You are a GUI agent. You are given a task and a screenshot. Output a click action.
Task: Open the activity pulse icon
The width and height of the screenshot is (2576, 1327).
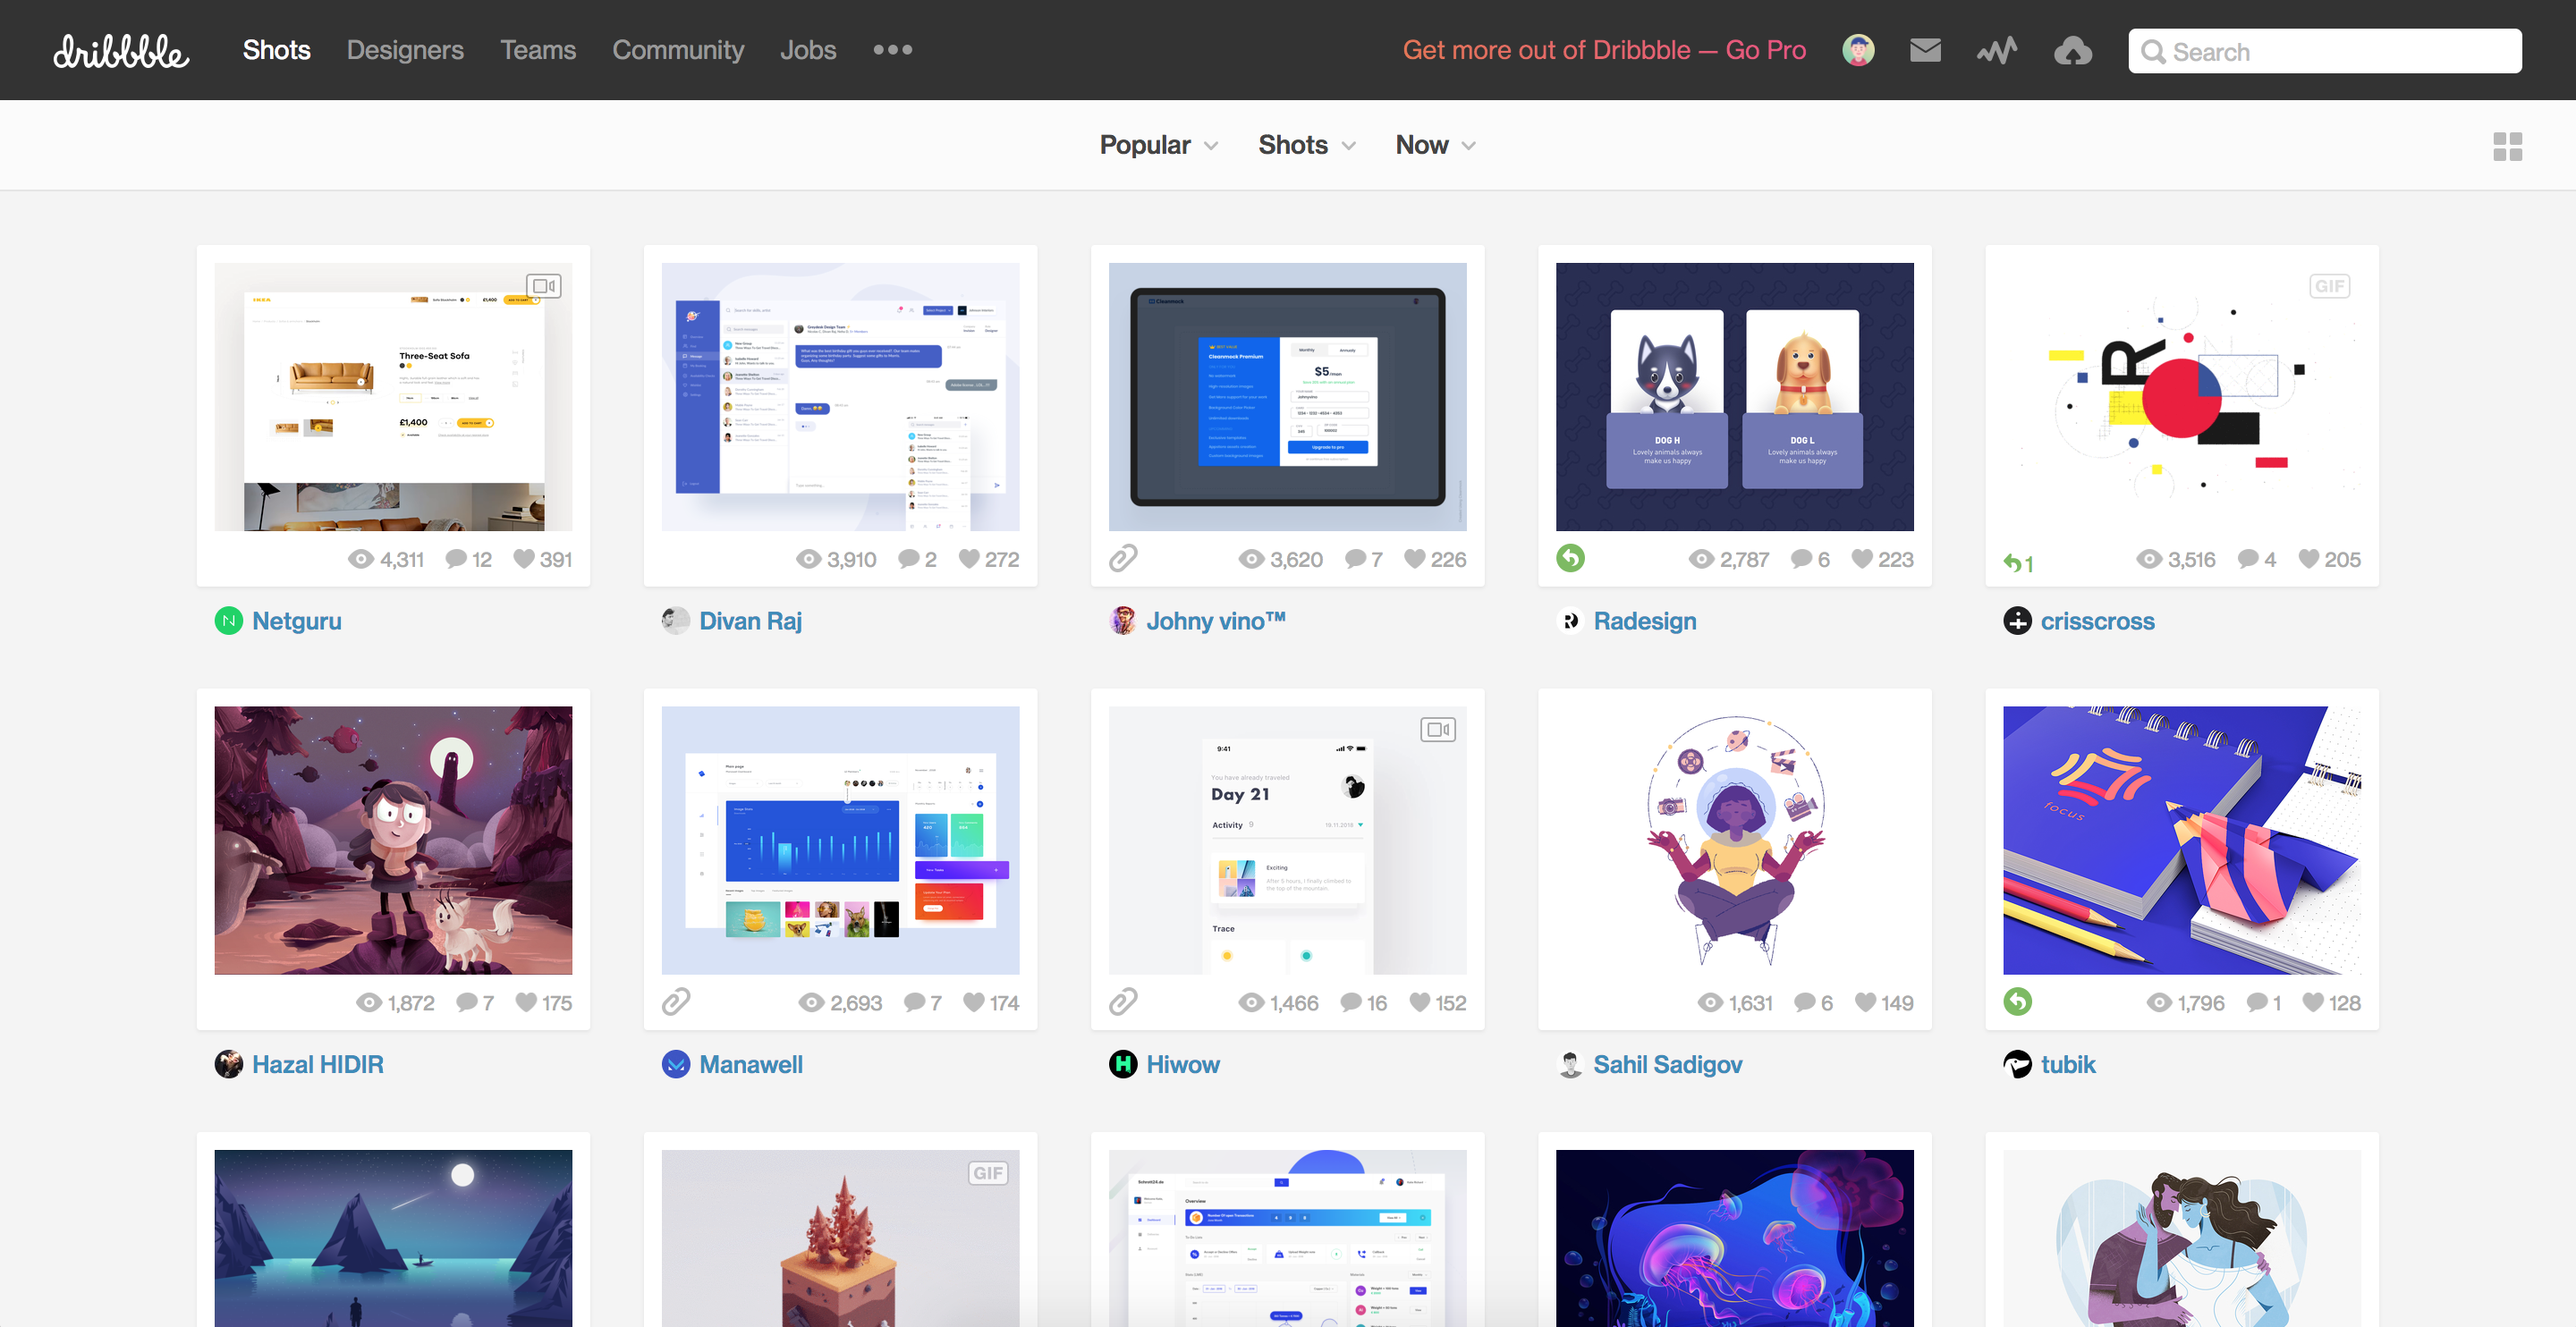click(1996, 50)
